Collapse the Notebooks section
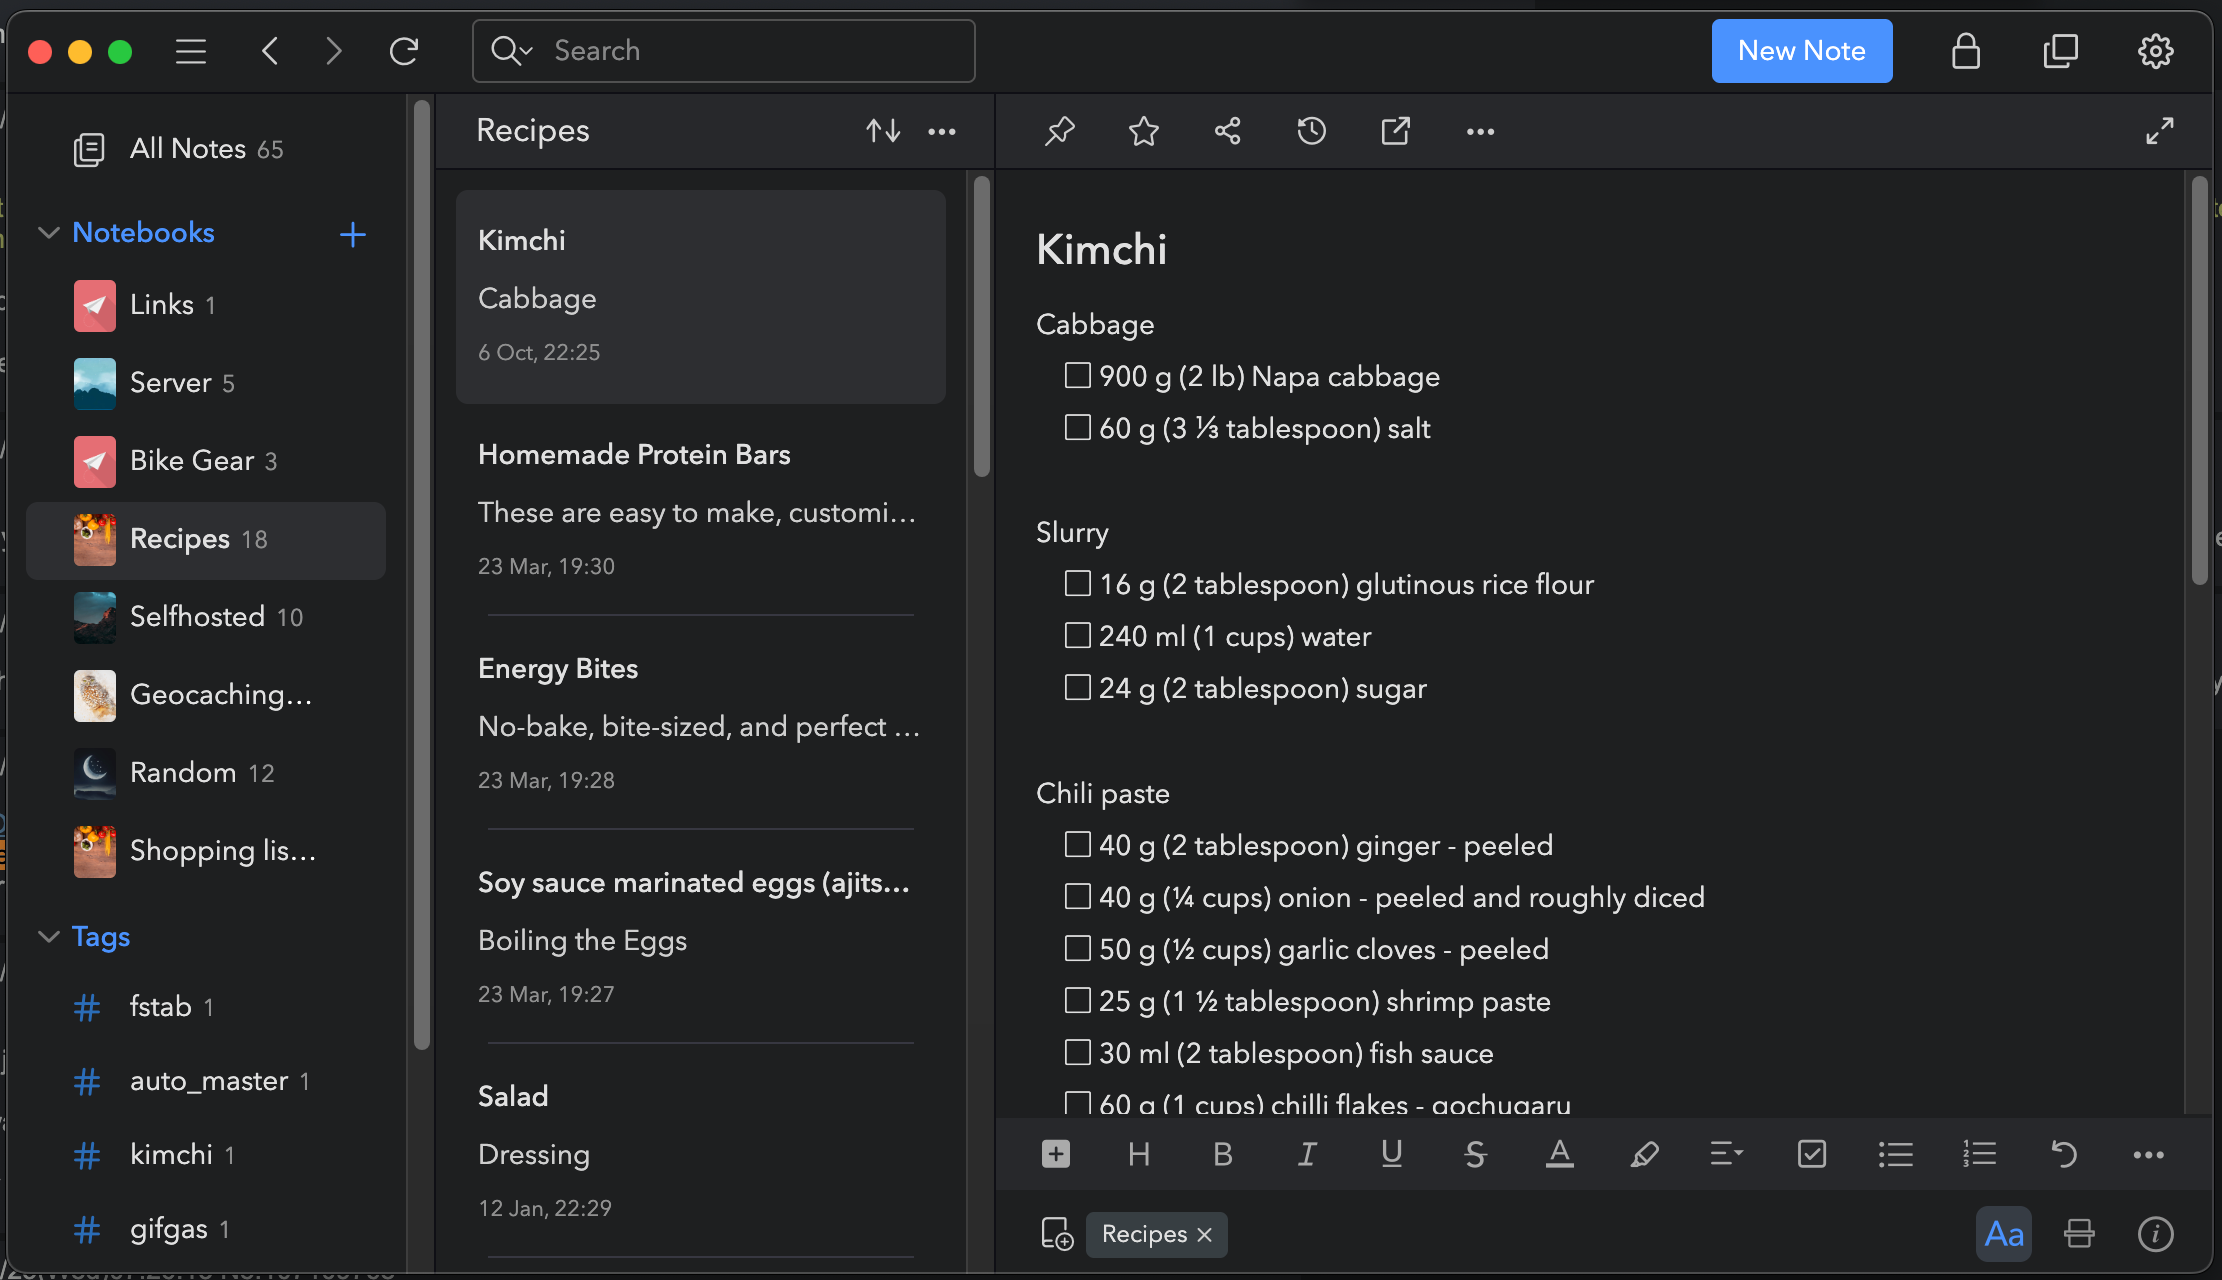The image size is (2222, 1280). pyautogui.click(x=48, y=233)
